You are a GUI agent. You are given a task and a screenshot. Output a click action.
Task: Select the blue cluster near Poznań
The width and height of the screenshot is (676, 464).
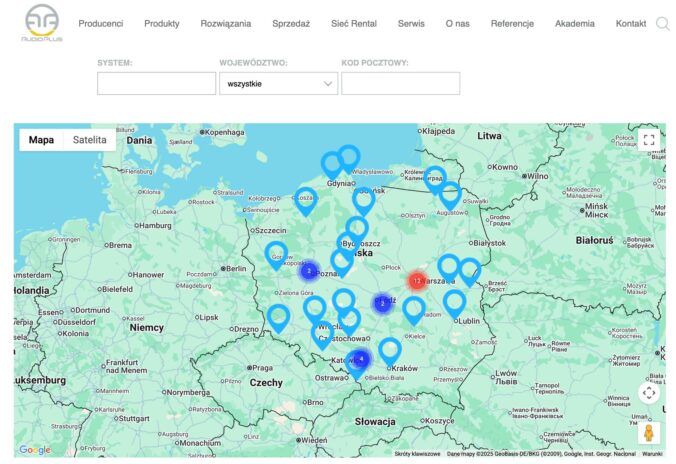309,270
